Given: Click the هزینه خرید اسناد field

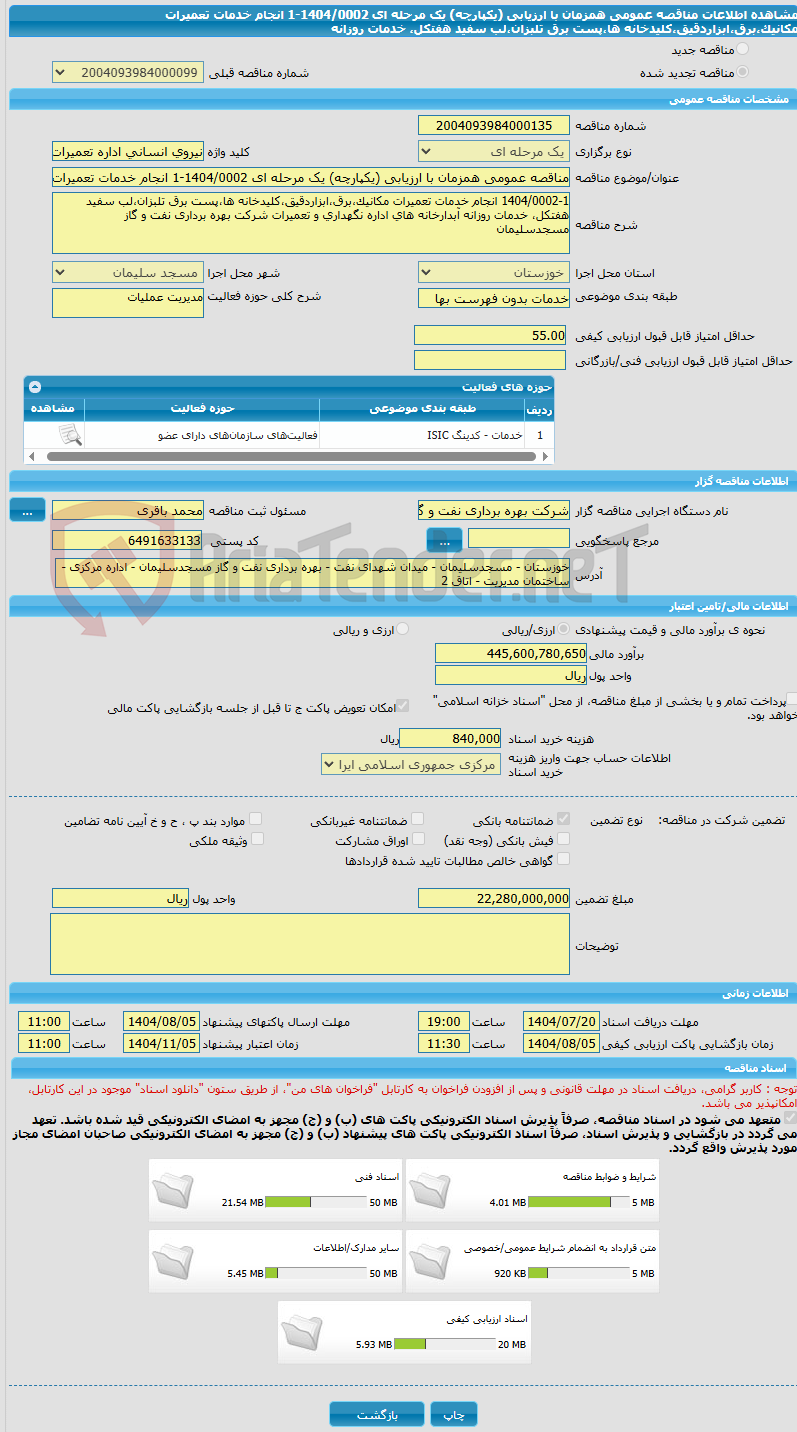Looking at the screenshot, I should point(450,738).
